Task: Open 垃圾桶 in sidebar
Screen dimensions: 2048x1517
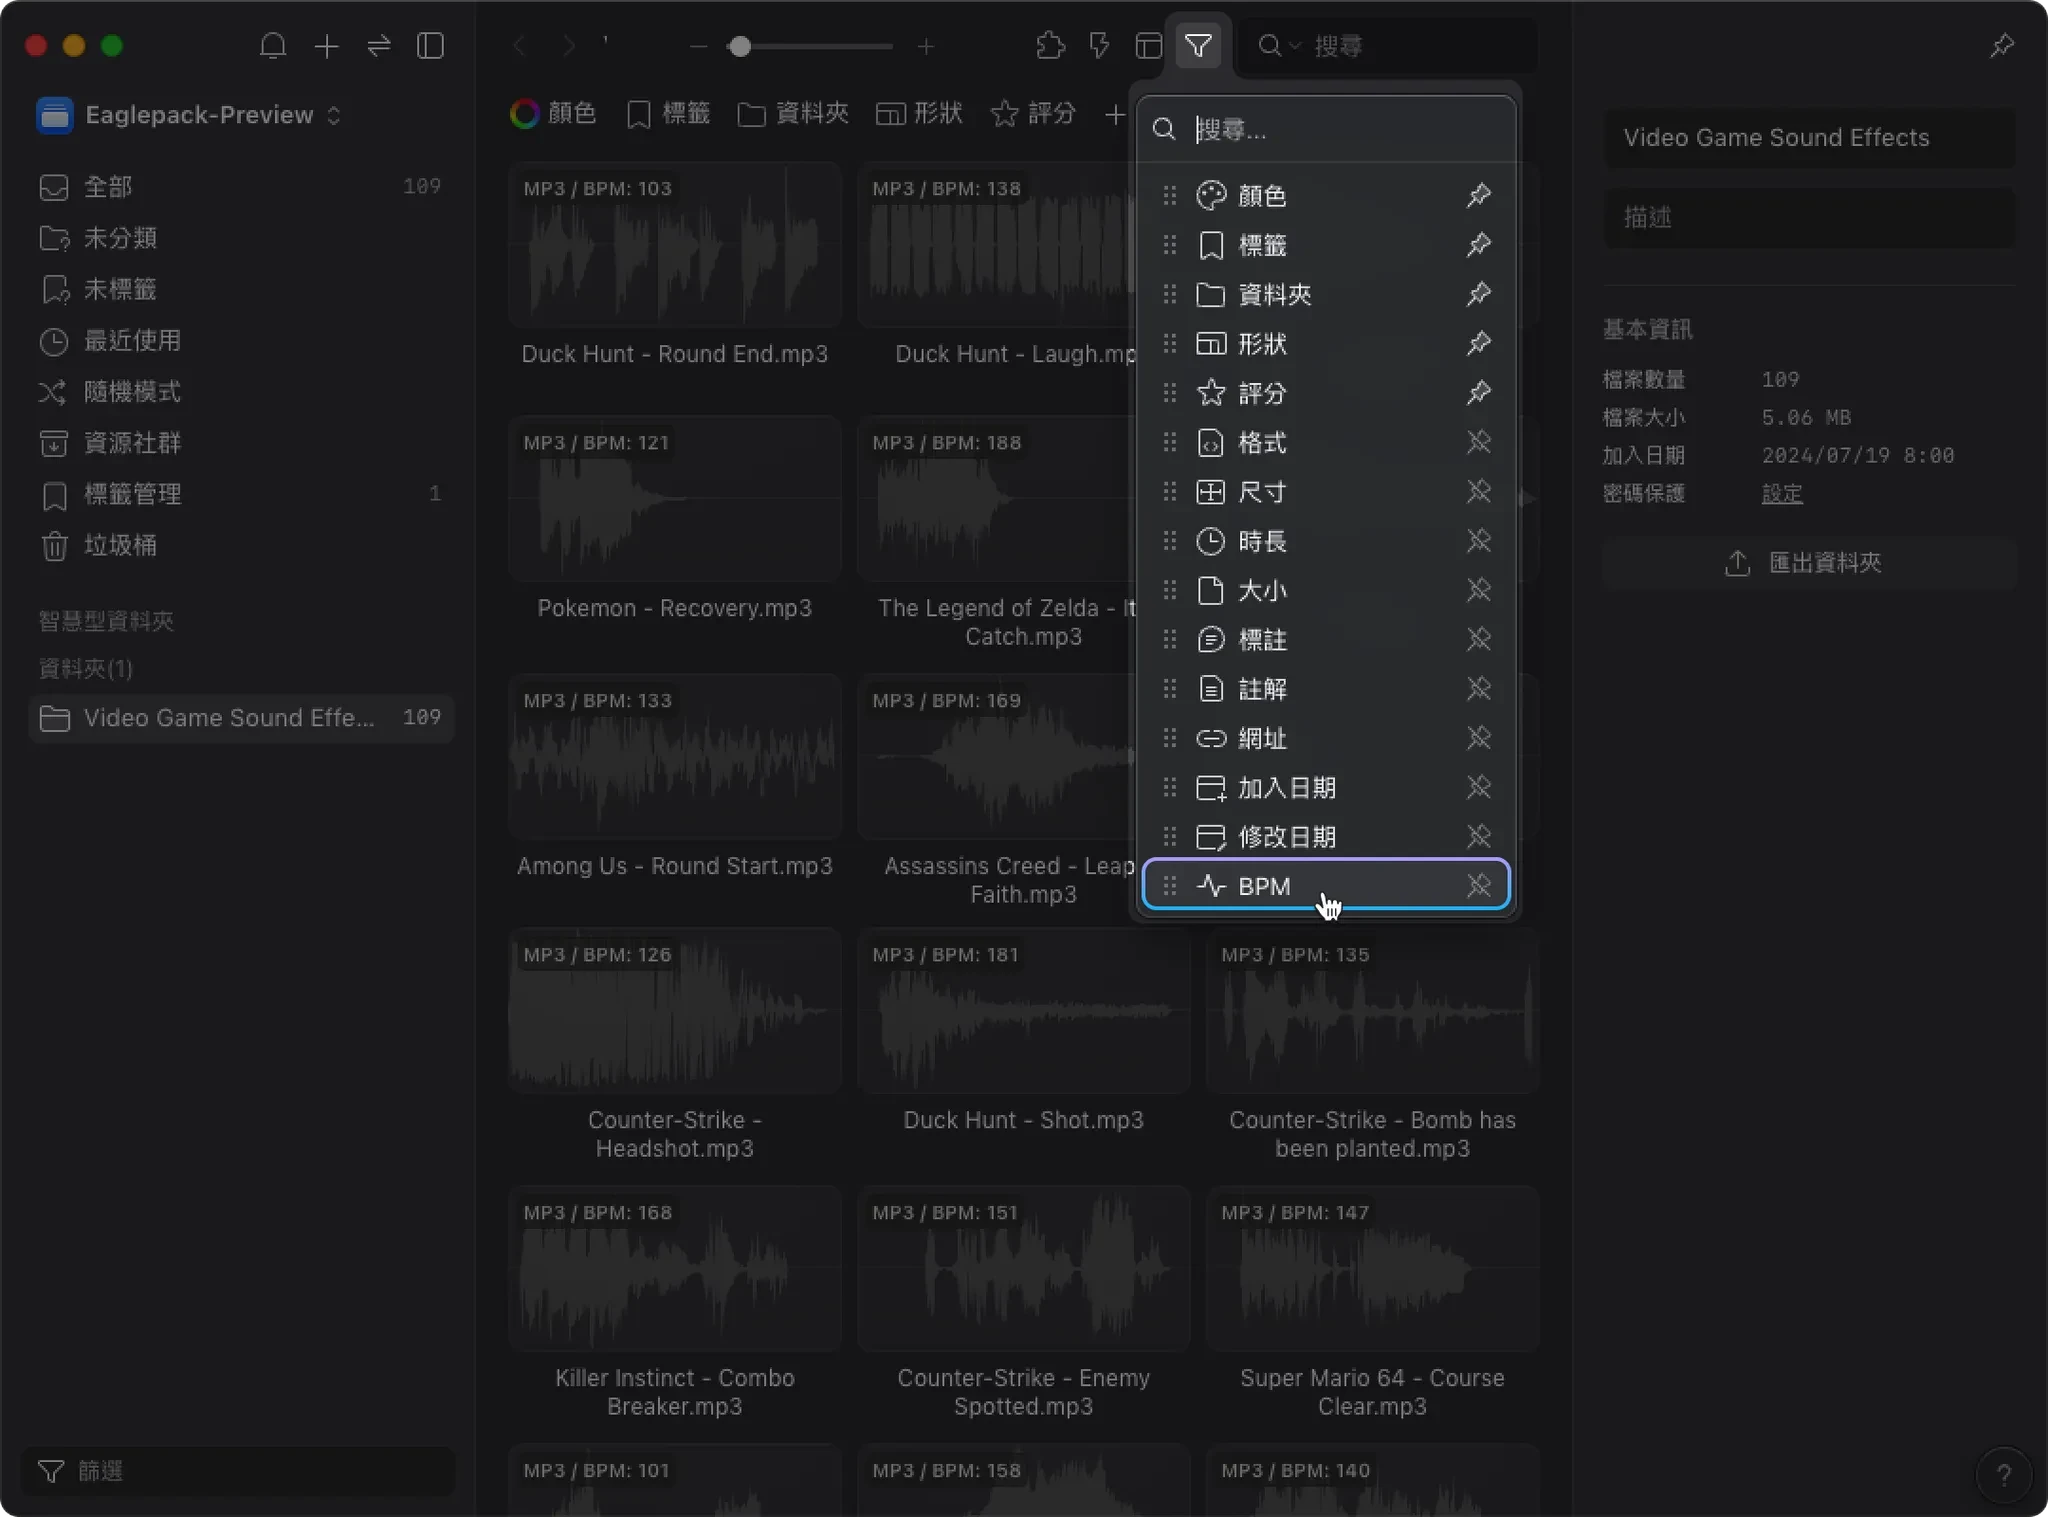Action: (x=240, y=545)
